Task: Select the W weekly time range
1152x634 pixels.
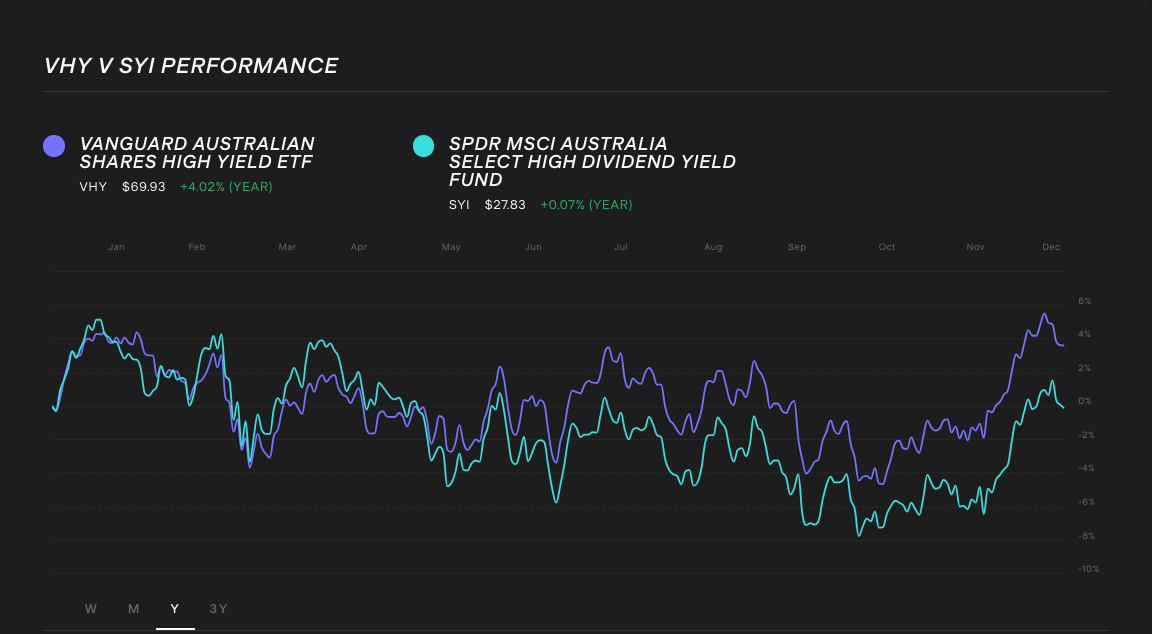Action: (91, 608)
